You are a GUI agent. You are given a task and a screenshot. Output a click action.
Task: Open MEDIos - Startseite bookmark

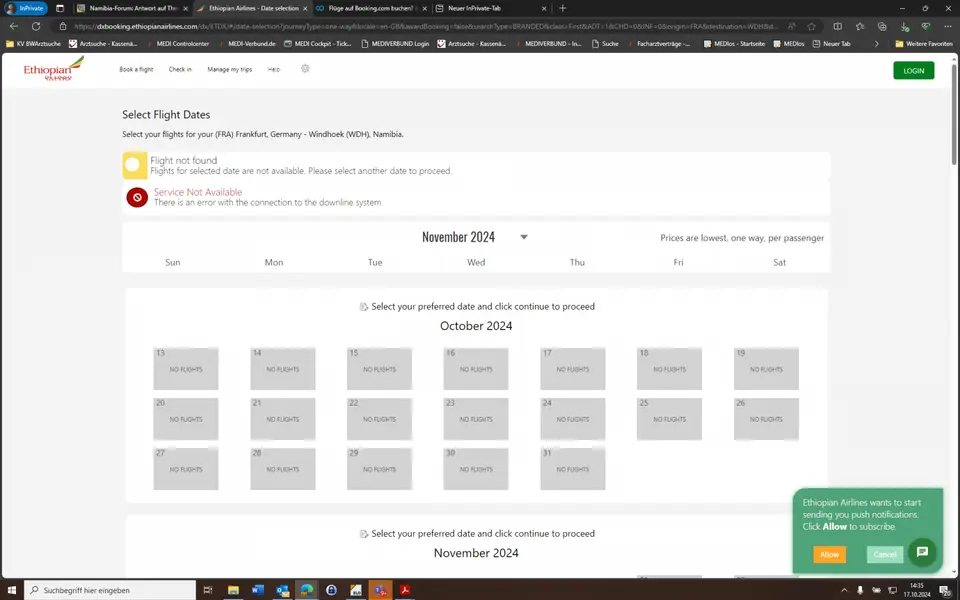click(x=734, y=43)
